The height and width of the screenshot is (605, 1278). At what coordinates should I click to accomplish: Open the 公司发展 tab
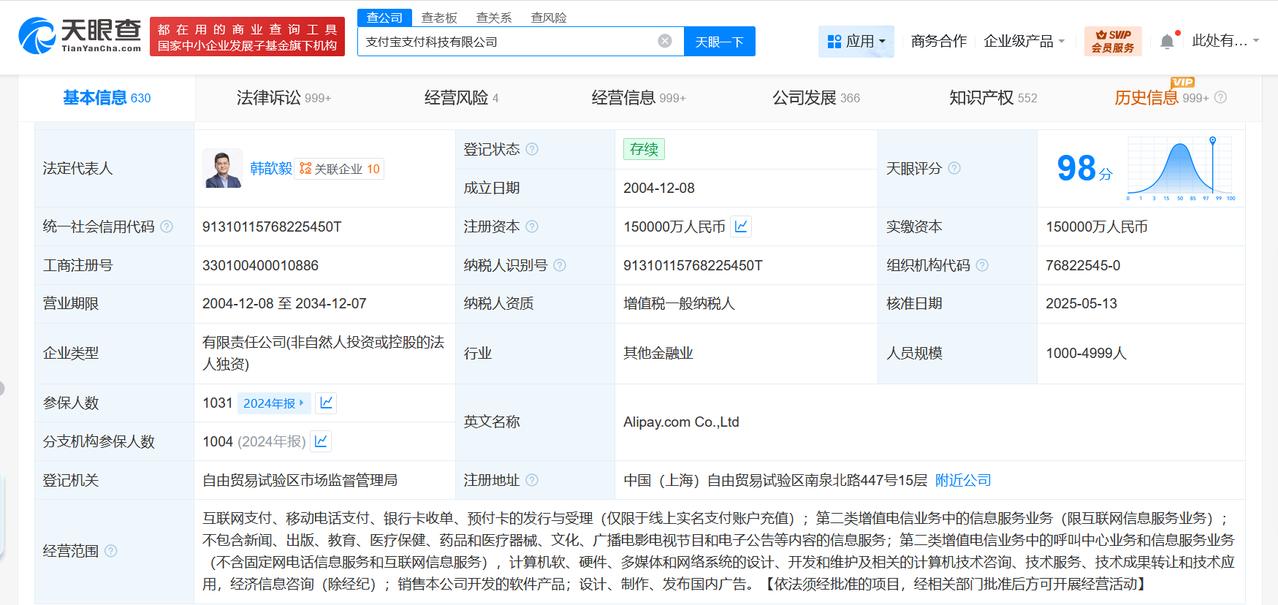[x=816, y=98]
